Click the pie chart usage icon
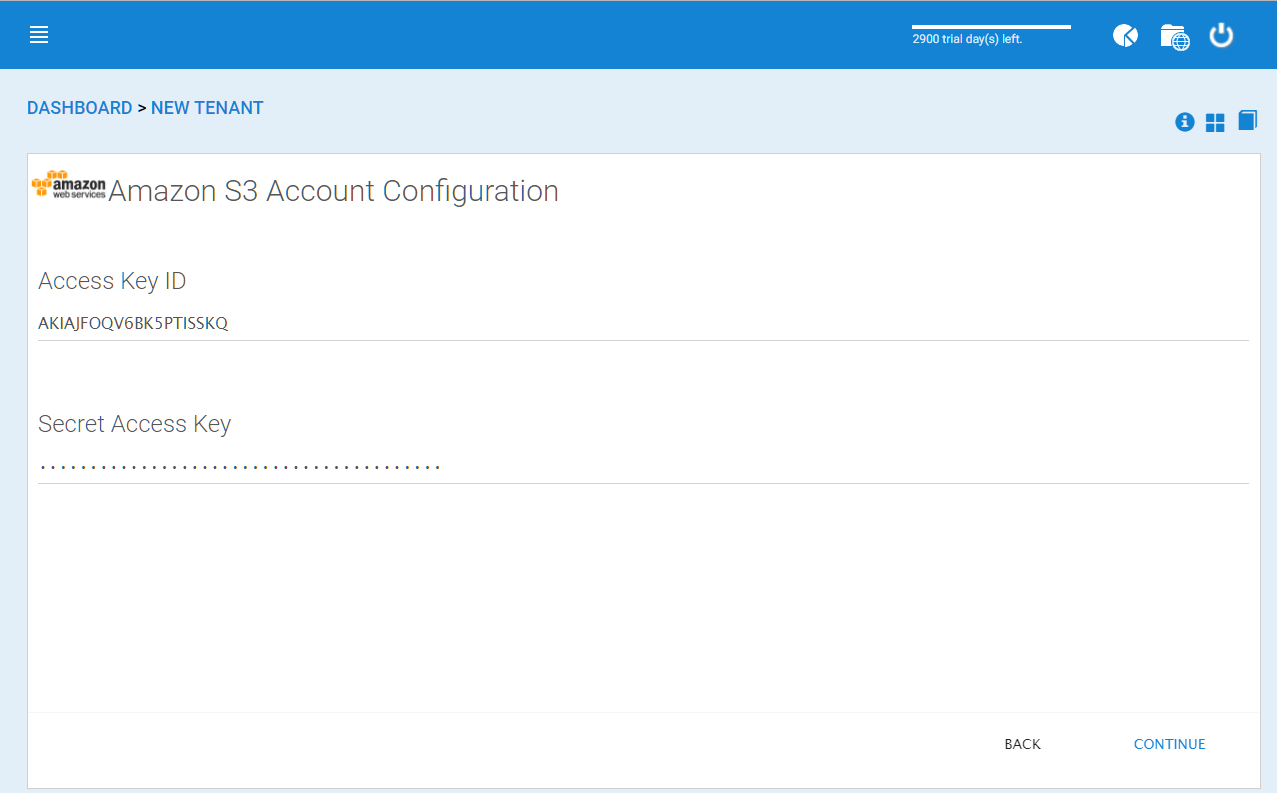This screenshot has height=793, width=1277. click(x=1125, y=36)
